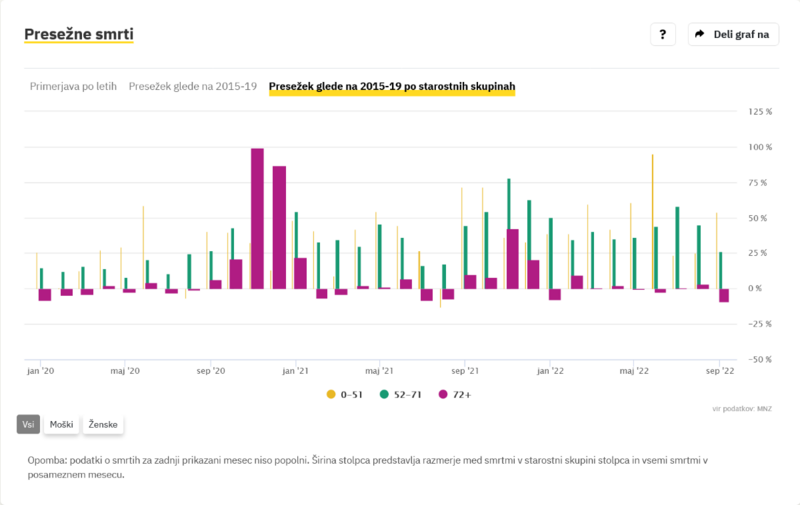800x505 pixels.
Task: Select the Presežek glede na 2015-19 tab
Action: click(x=193, y=87)
